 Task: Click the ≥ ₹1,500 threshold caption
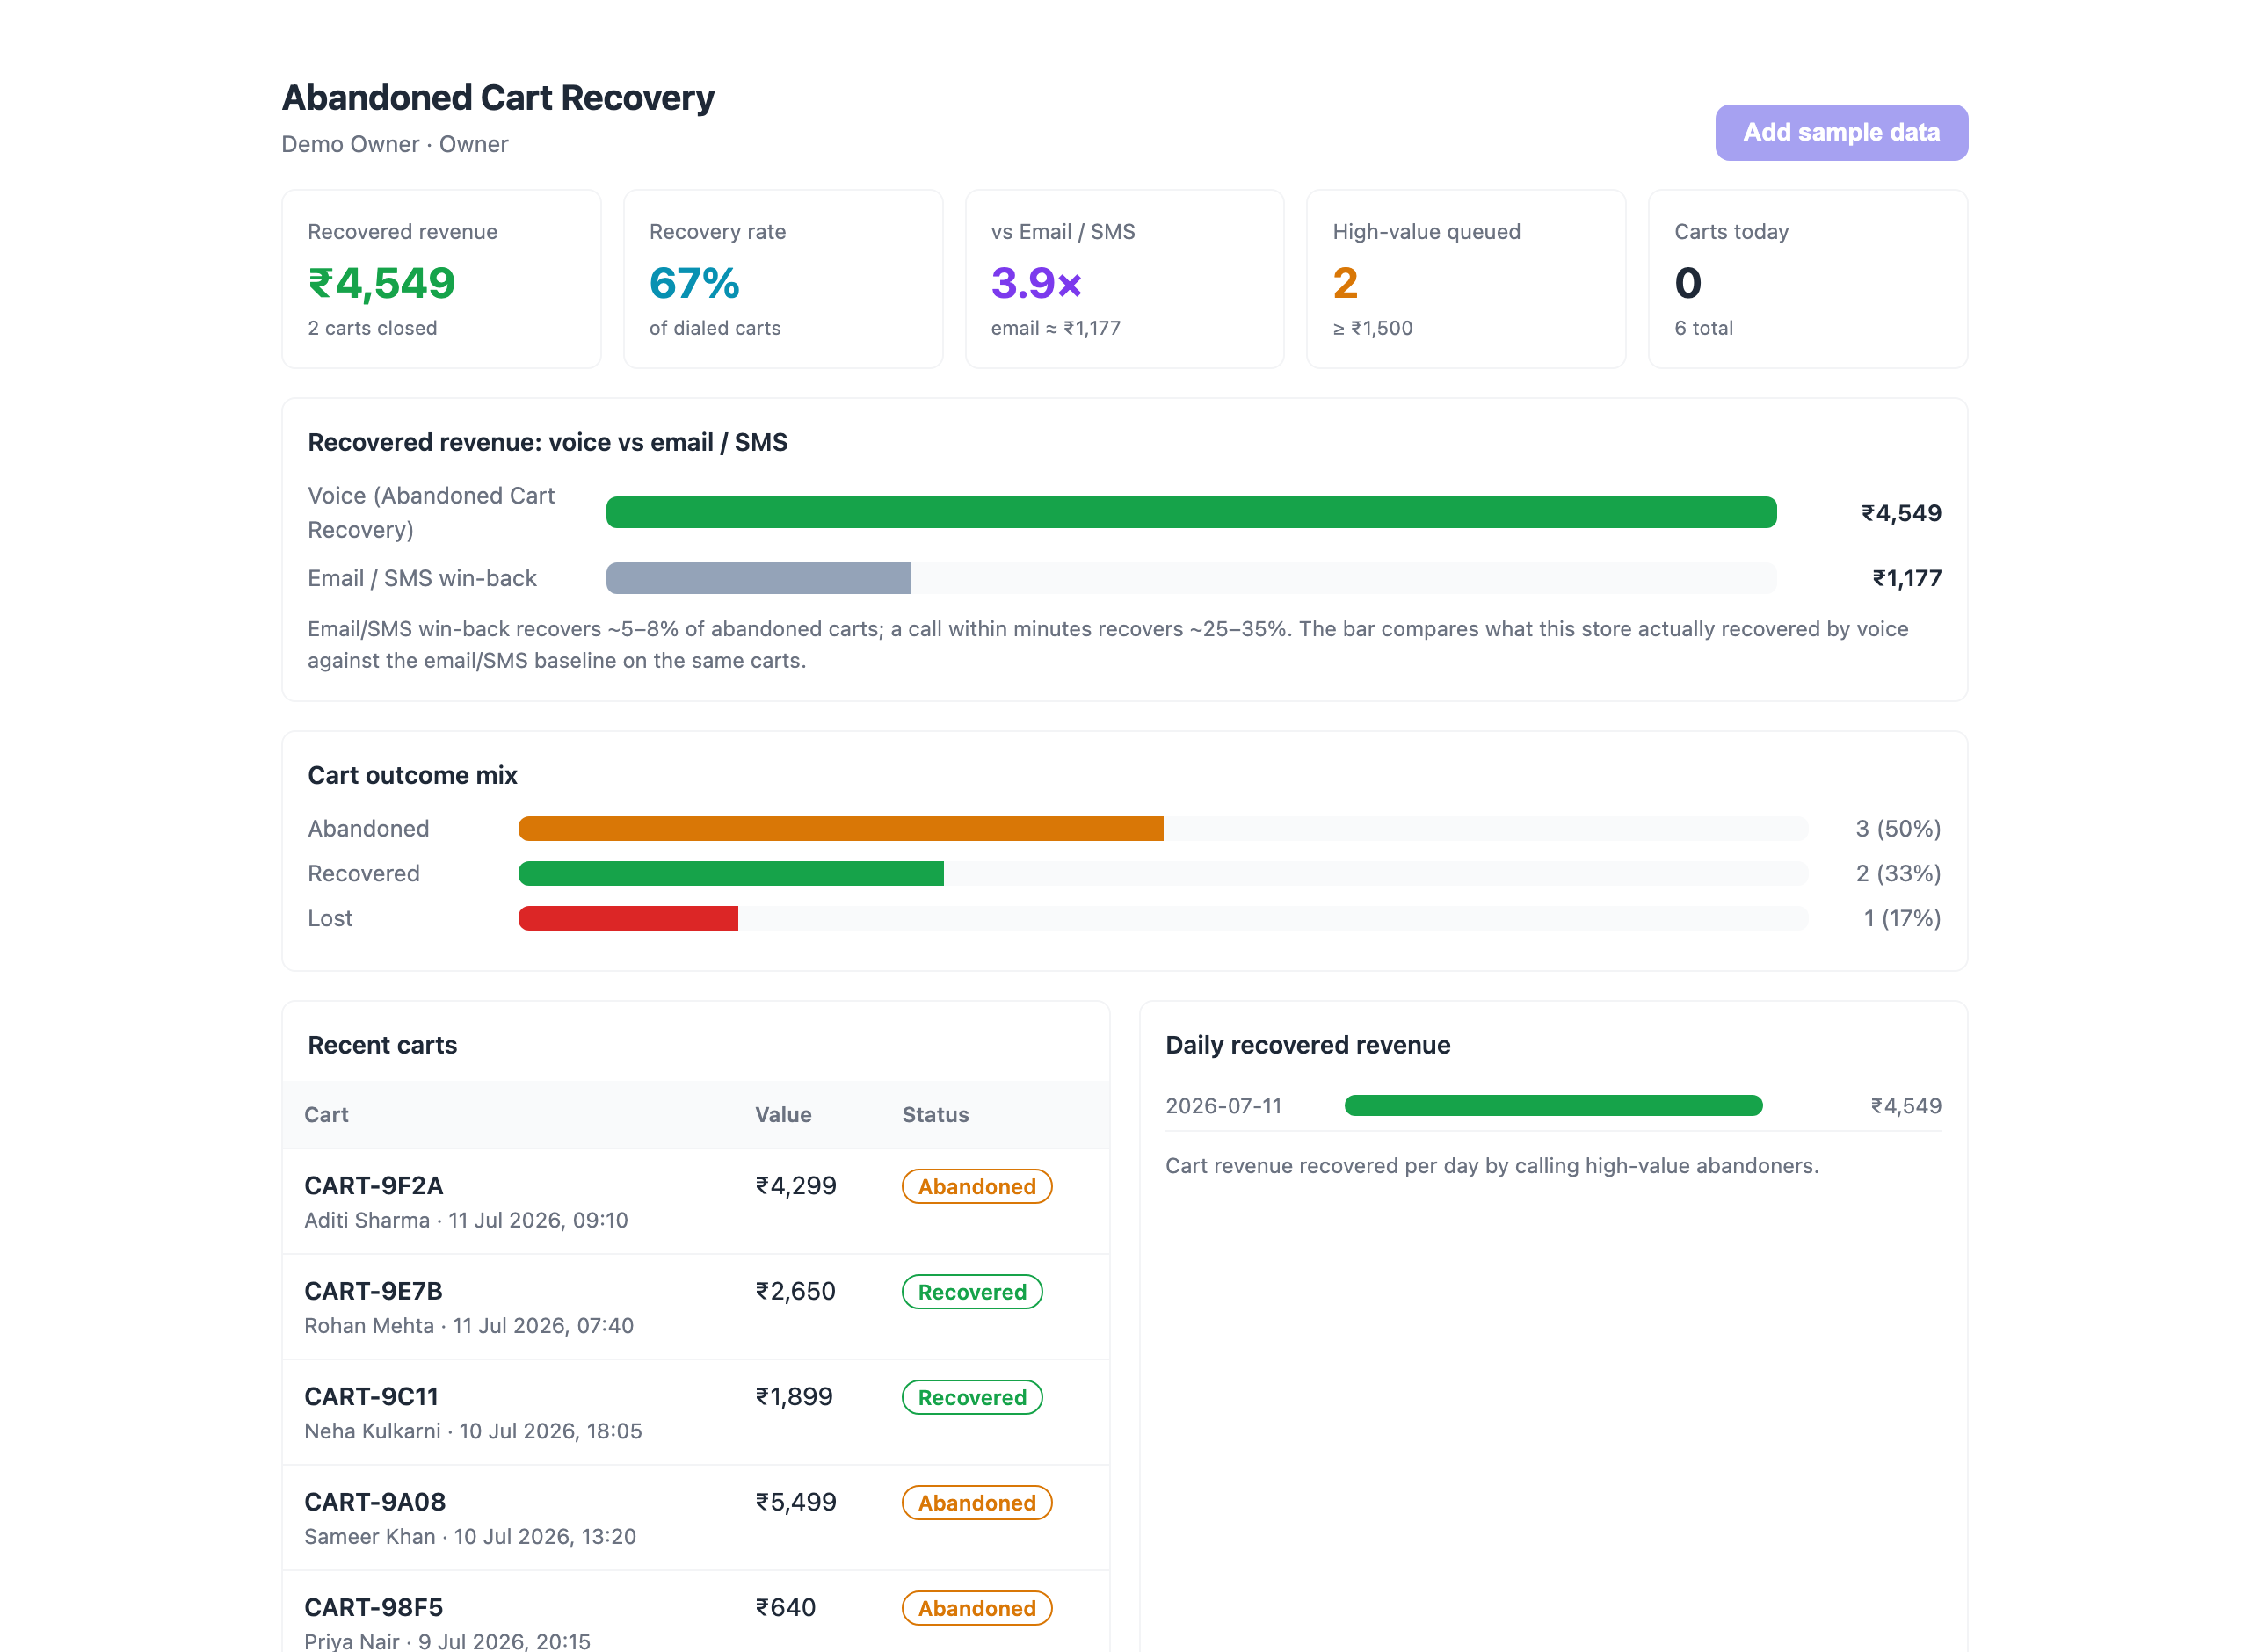1372,328
